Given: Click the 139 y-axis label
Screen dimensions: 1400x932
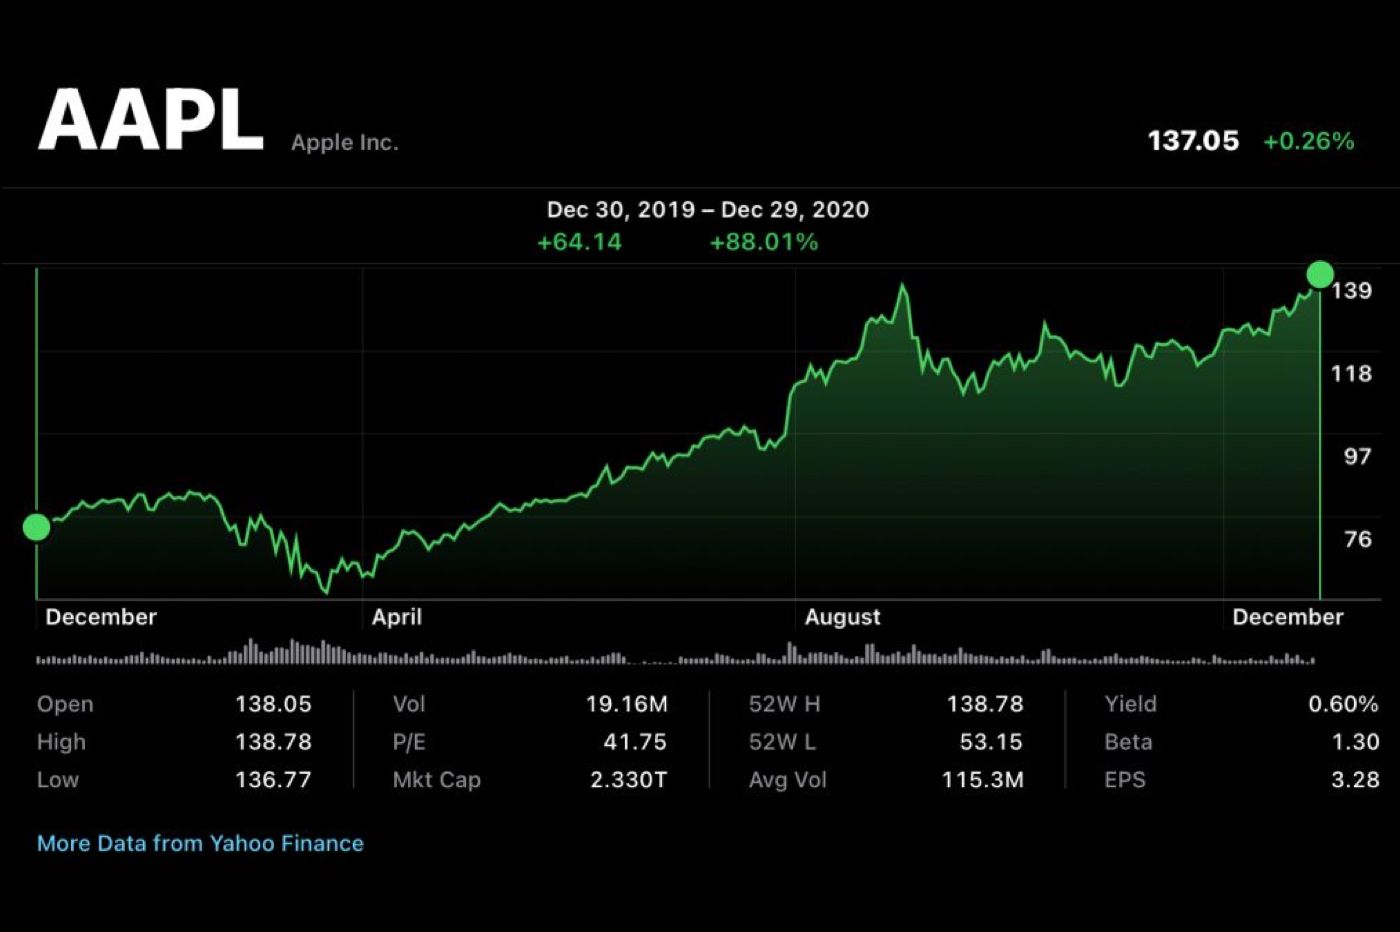Looking at the screenshot, I should [x=1351, y=291].
